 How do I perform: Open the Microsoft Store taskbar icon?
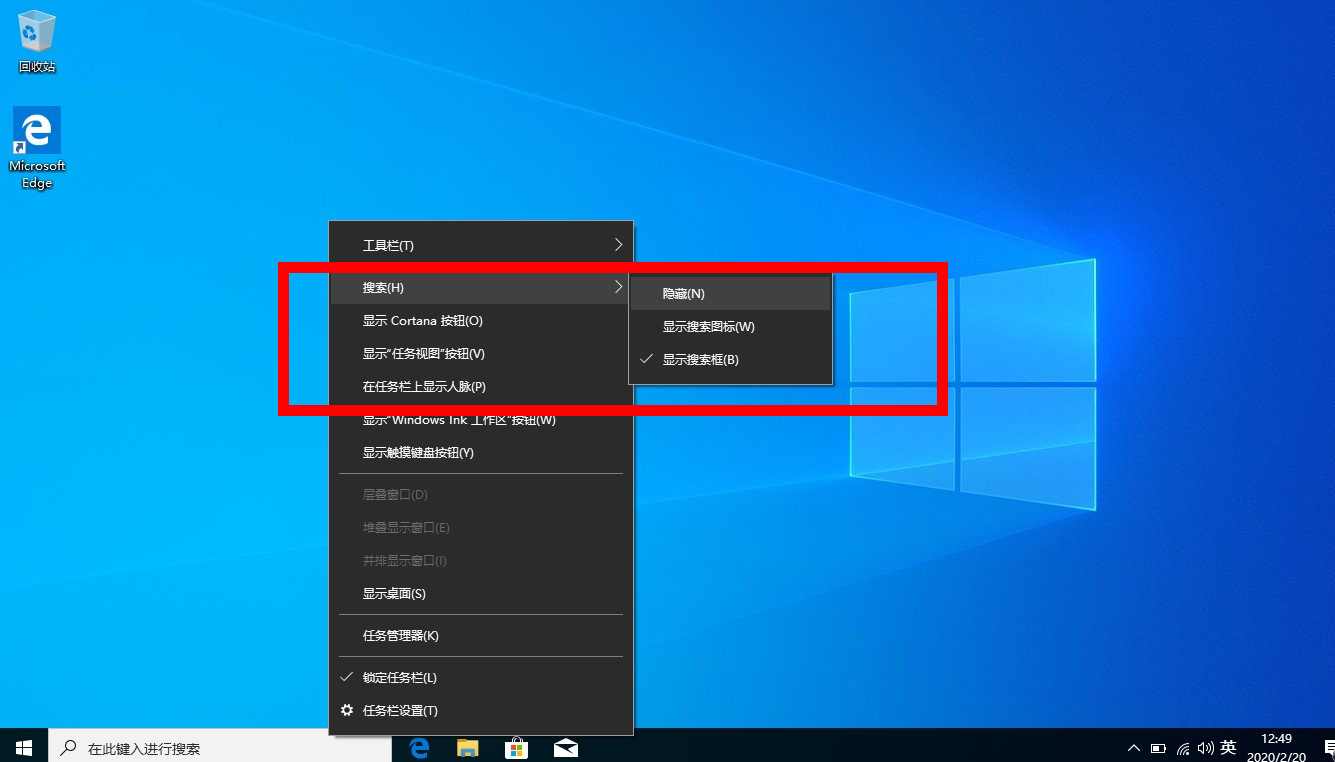coord(516,747)
